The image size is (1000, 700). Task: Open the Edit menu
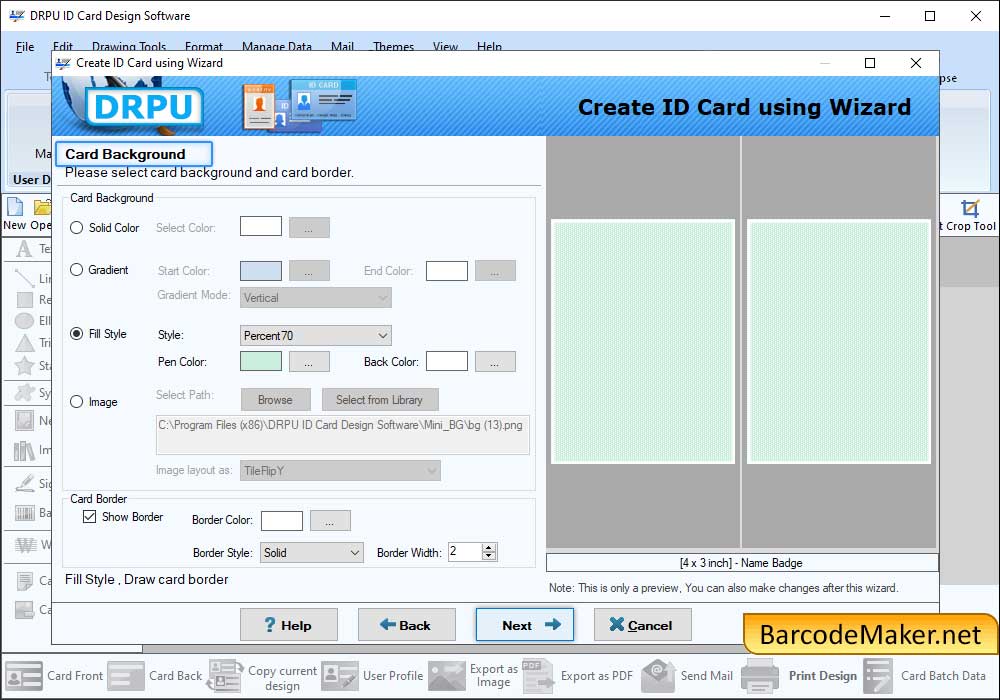pos(62,47)
